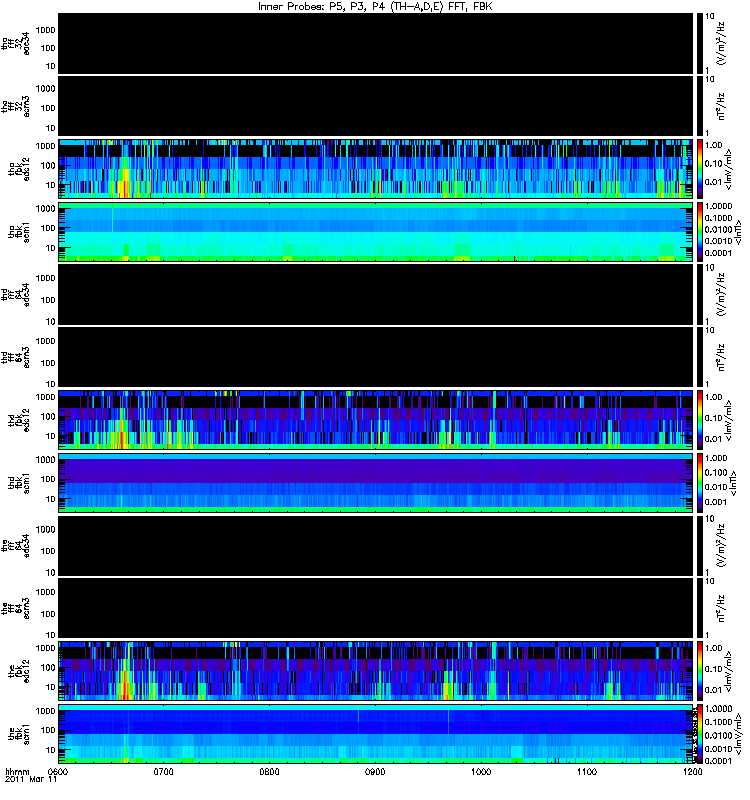750x800 pixels.
Task: Click the thd fbk edc12 color bar
Action: (x=699, y=420)
